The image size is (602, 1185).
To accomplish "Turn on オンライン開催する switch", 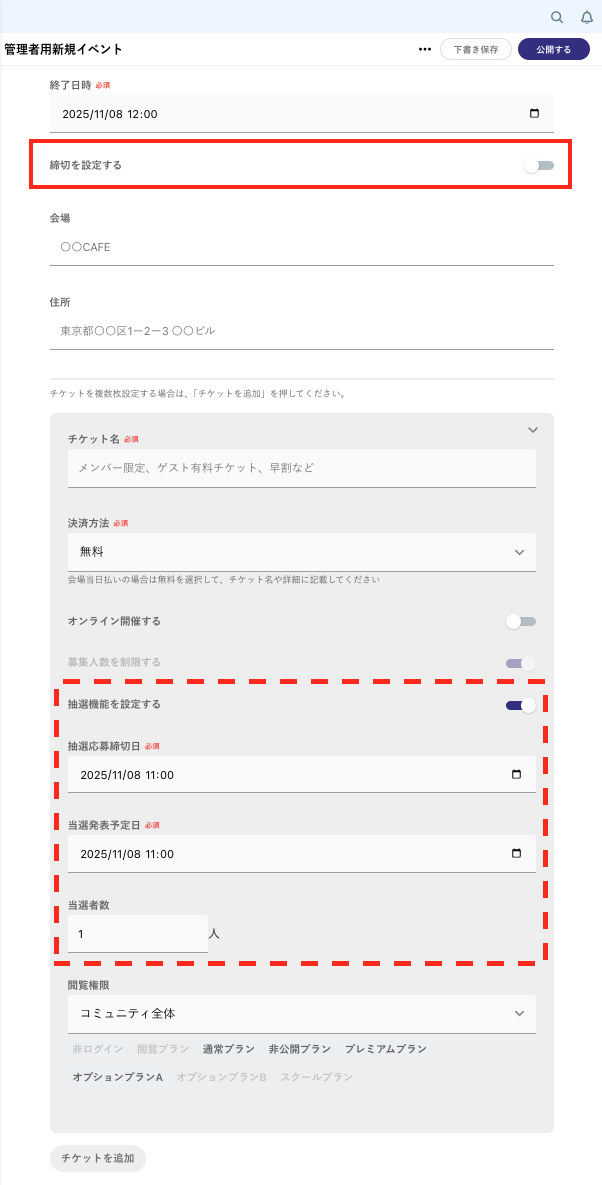I will [521, 621].
